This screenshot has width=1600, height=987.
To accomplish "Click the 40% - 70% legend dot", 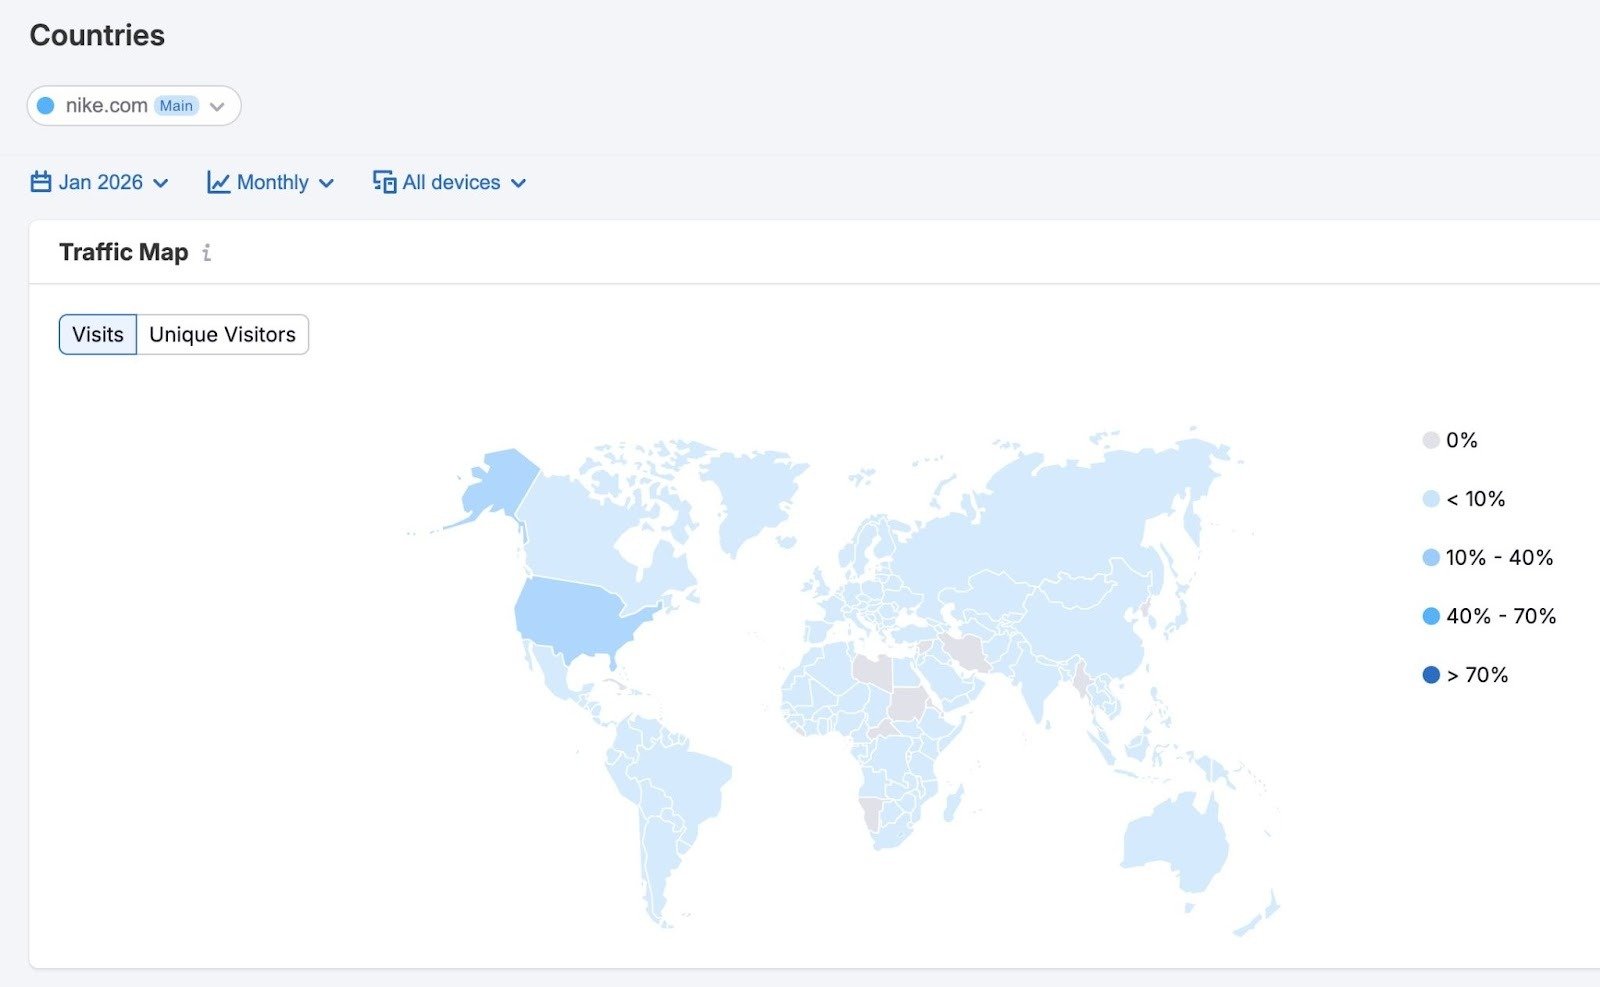I will pyautogui.click(x=1429, y=616).
